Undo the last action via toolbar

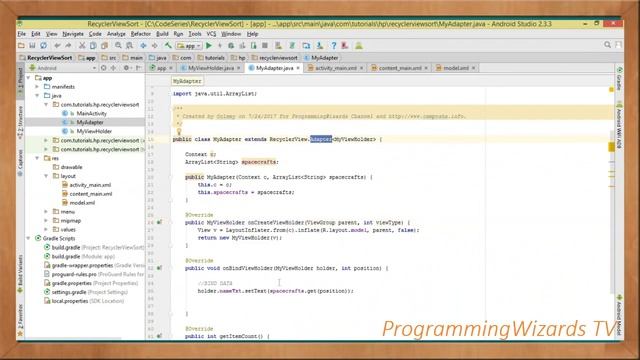click(57, 46)
